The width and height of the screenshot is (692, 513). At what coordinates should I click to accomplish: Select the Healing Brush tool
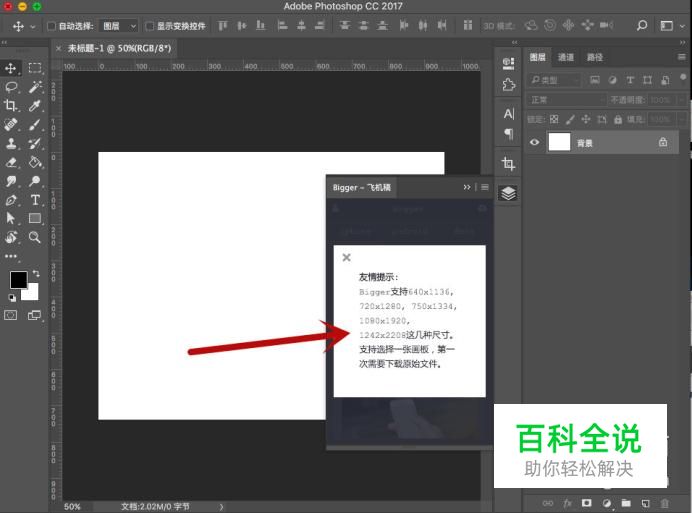[11, 124]
